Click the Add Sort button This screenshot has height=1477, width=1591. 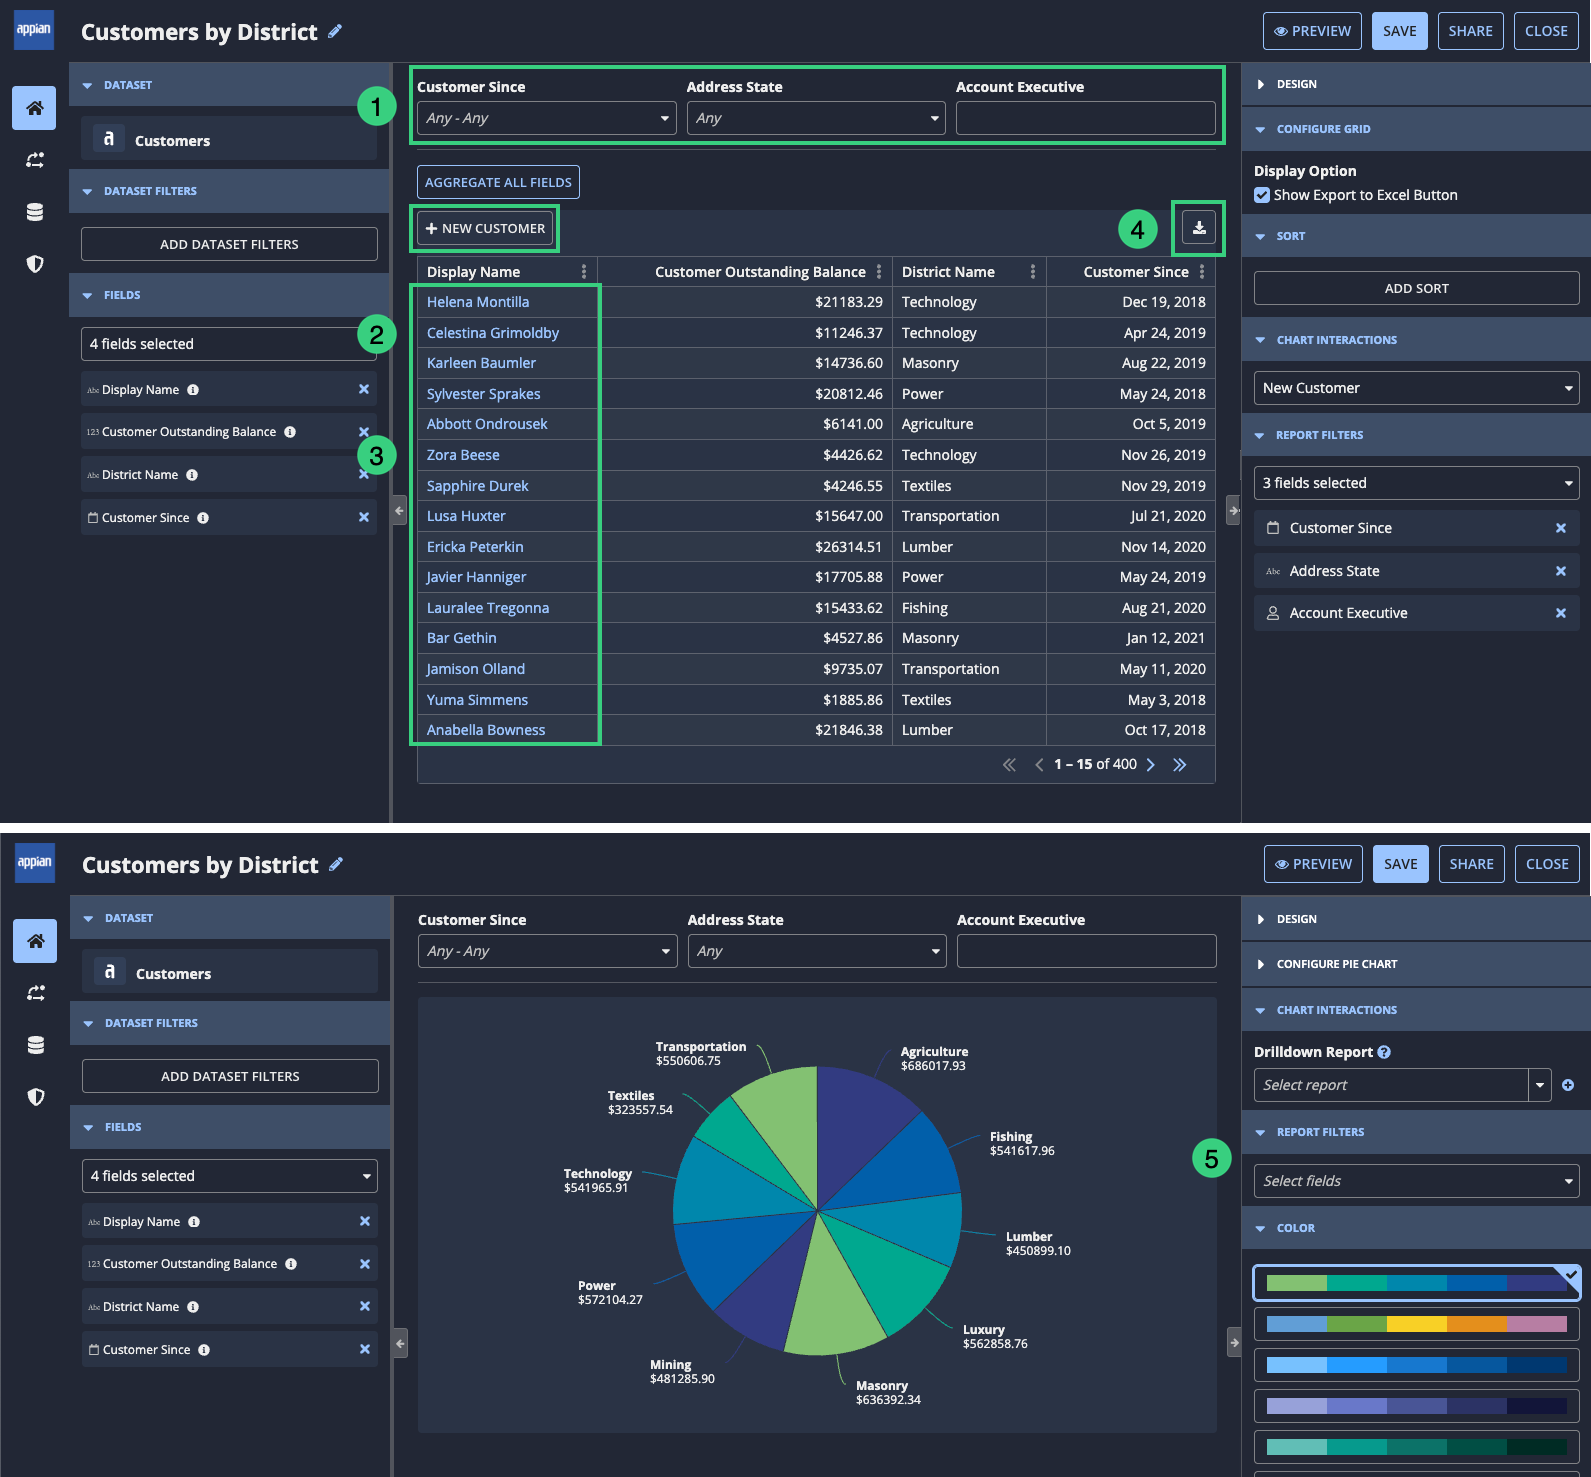pos(1416,288)
